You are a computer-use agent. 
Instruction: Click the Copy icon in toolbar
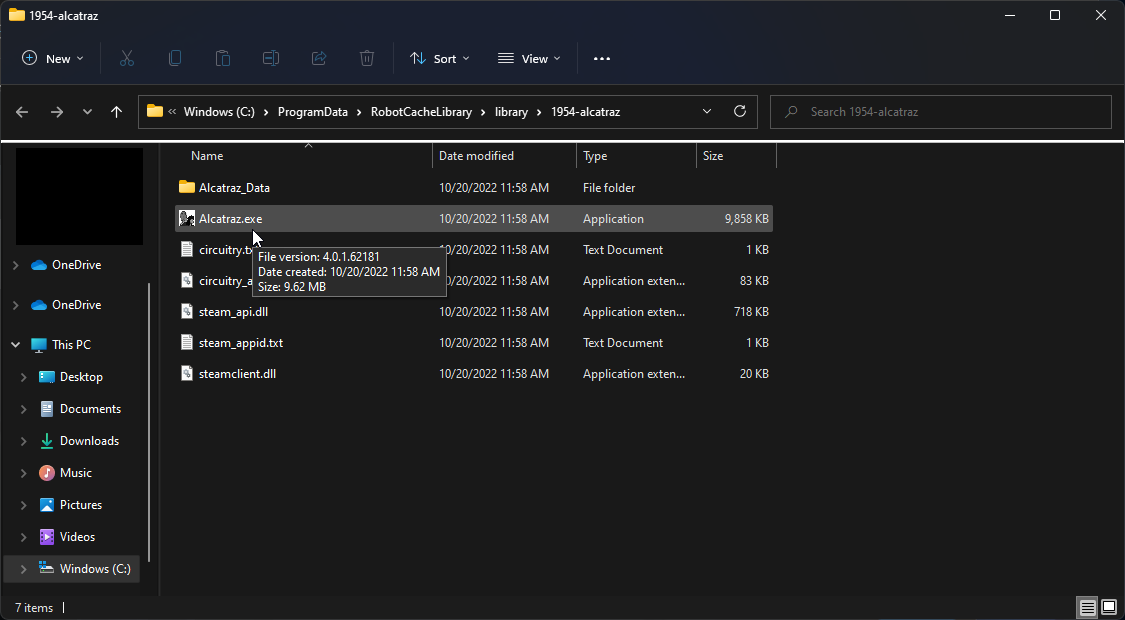pyautogui.click(x=174, y=59)
